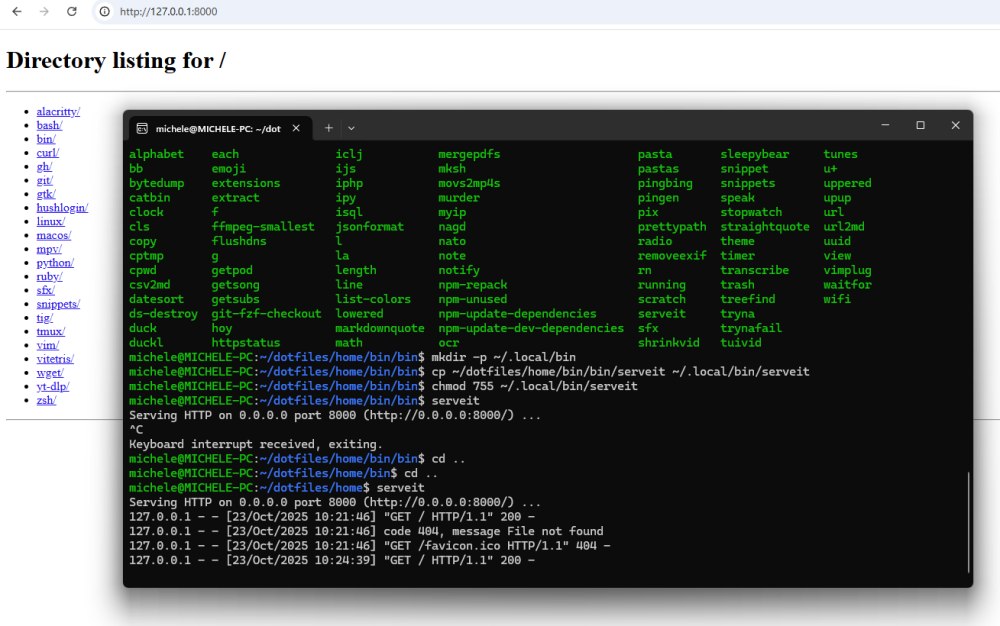The width and height of the screenshot is (1000, 626).
Task: Click the browser back arrow
Action: click(16, 12)
